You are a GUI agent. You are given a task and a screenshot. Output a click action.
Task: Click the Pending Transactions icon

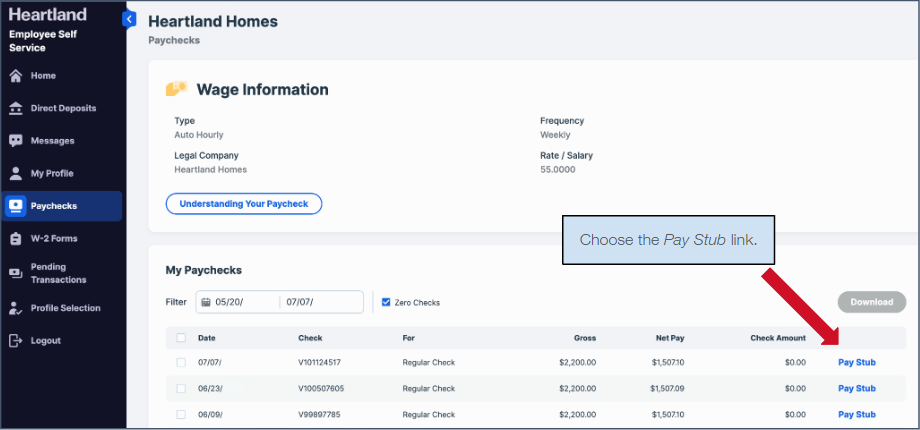coord(16,273)
